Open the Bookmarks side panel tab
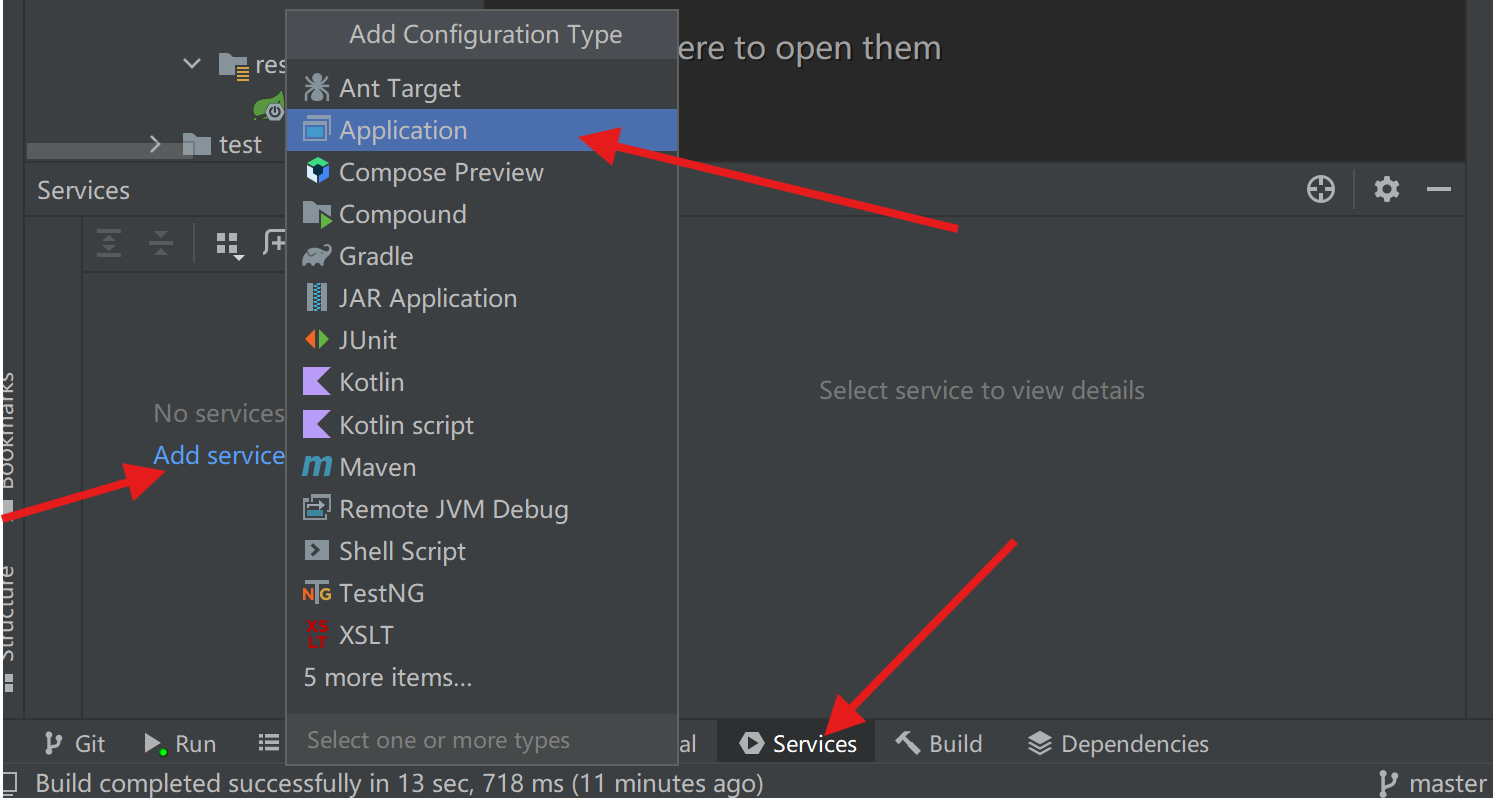 coord(9,440)
